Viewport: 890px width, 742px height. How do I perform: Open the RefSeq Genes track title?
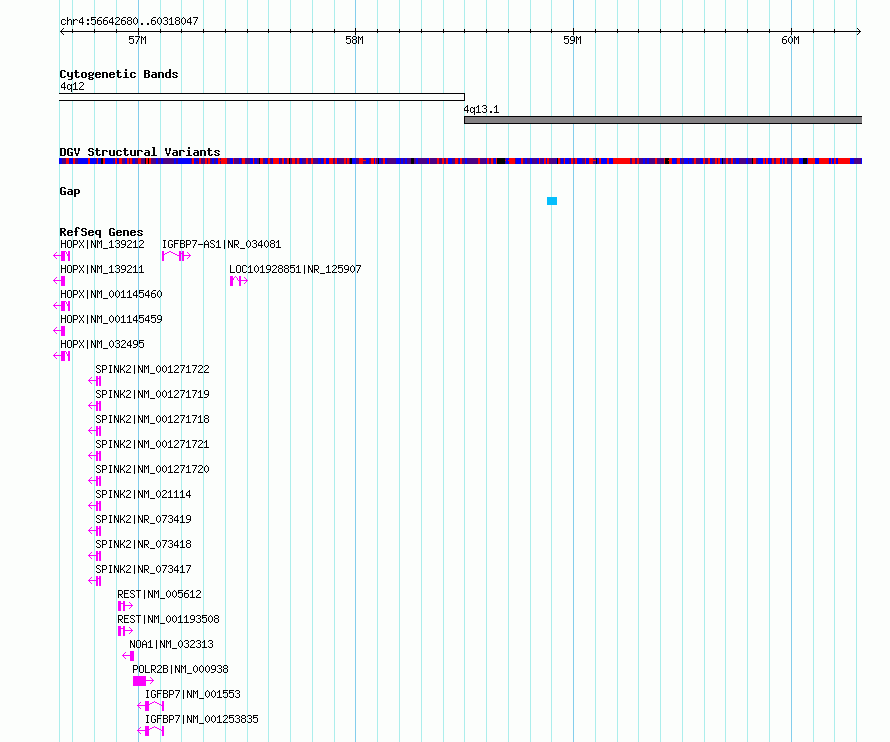pos(101,232)
